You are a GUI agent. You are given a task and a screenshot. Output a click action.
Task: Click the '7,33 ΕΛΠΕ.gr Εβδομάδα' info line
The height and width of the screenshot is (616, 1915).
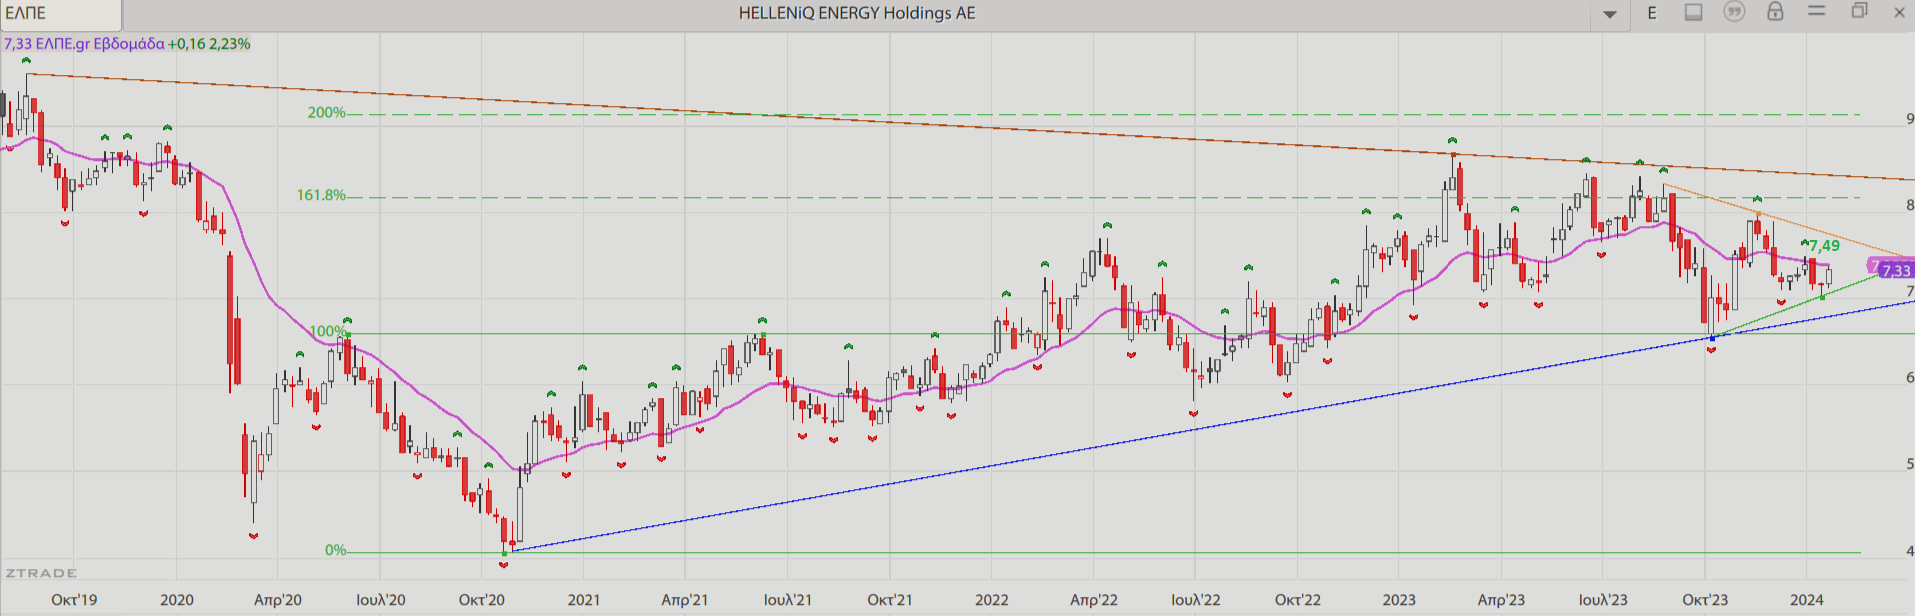click(x=84, y=44)
